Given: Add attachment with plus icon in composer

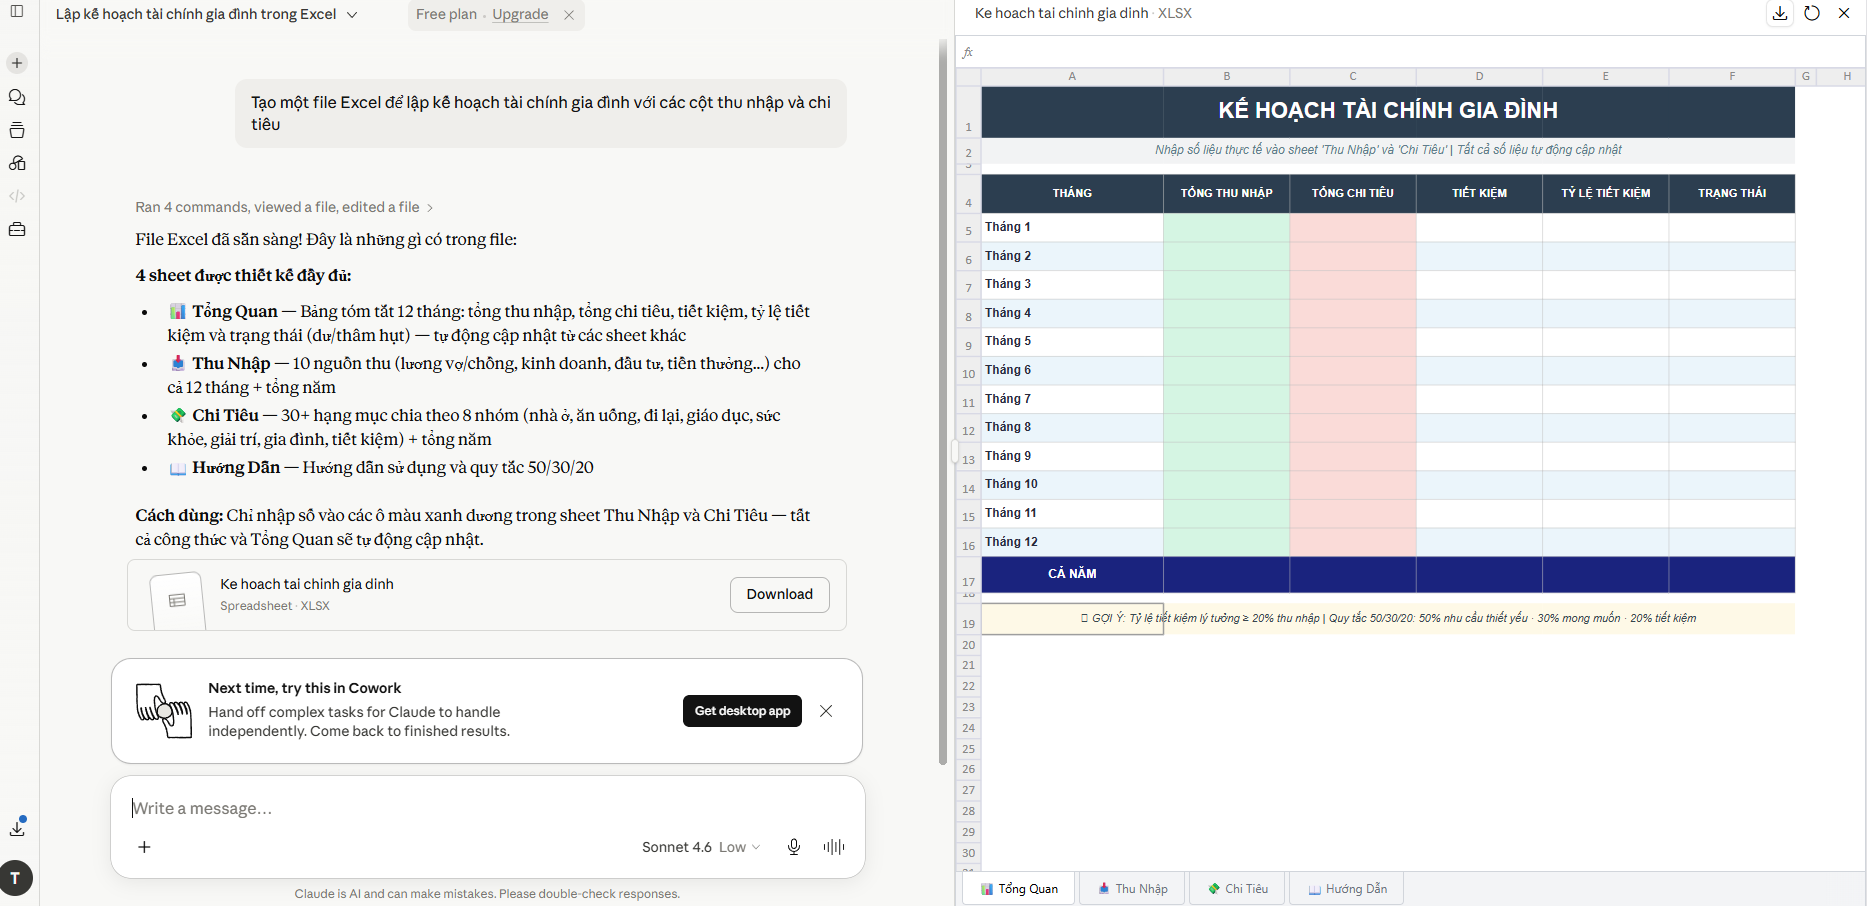Looking at the screenshot, I should pyautogui.click(x=144, y=847).
